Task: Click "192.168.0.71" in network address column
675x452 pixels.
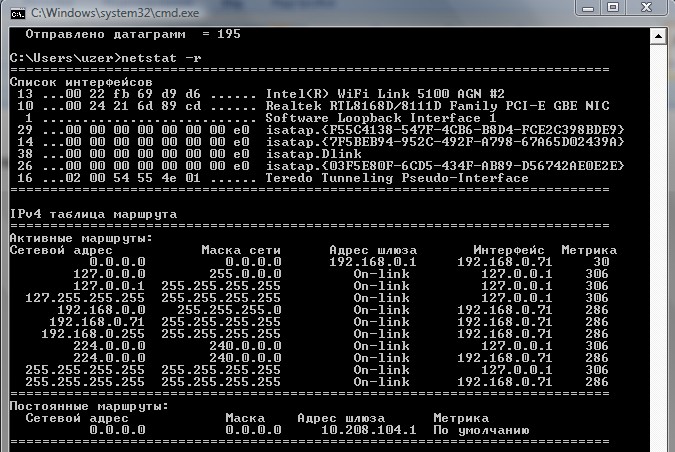Action: 97,322
